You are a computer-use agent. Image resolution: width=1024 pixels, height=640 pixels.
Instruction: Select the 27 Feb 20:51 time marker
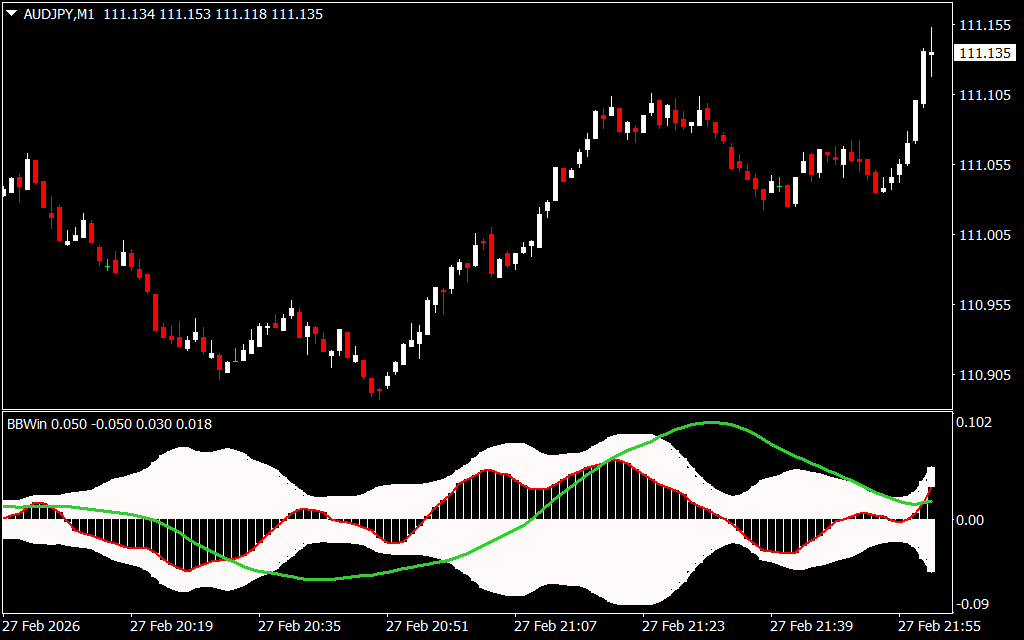[427, 626]
